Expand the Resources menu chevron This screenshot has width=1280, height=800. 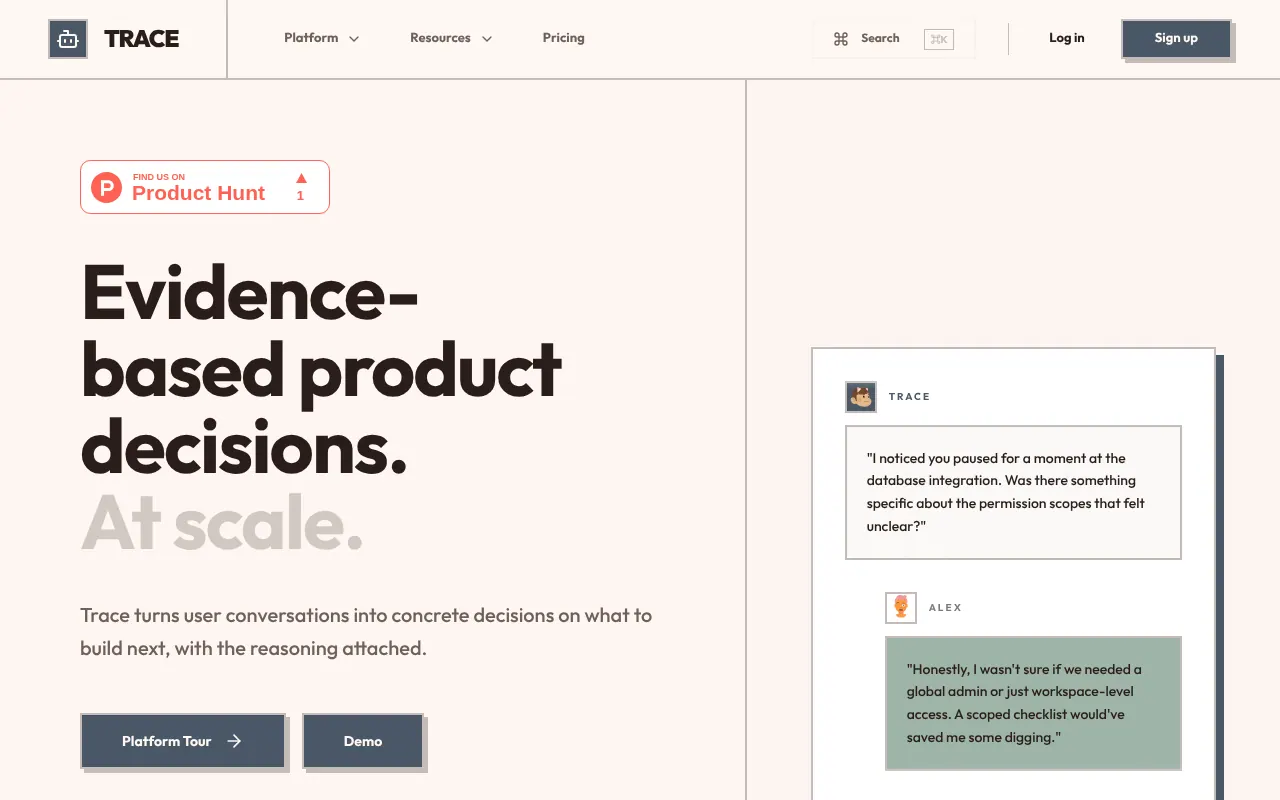(x=487, y=39)
